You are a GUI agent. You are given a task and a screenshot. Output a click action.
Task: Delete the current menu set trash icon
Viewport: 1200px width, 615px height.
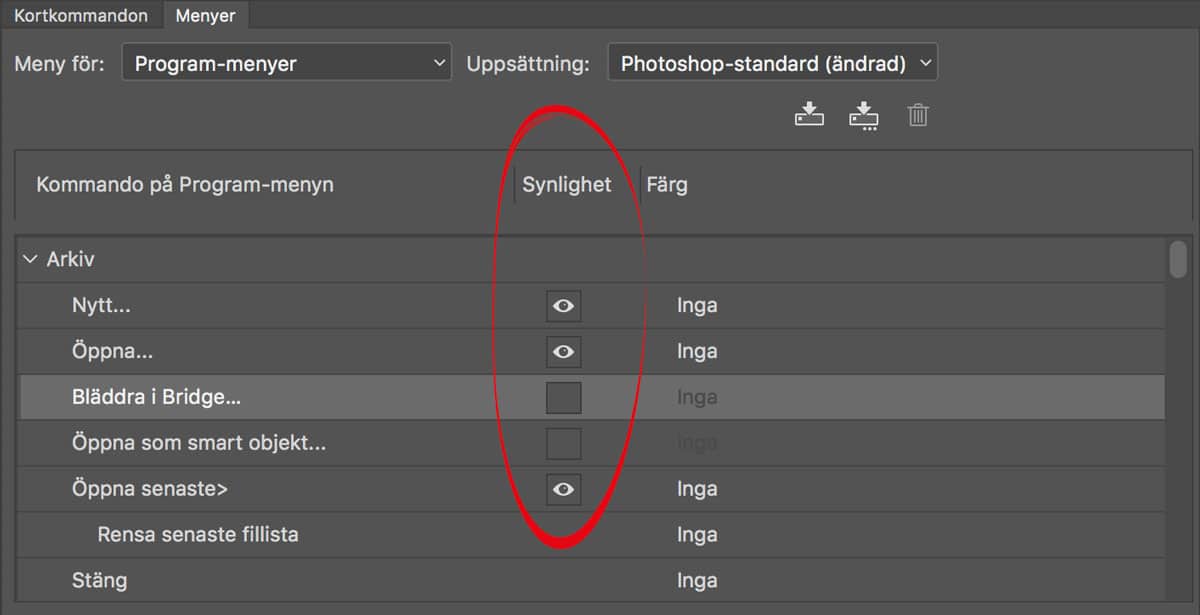tap(918, 115)
